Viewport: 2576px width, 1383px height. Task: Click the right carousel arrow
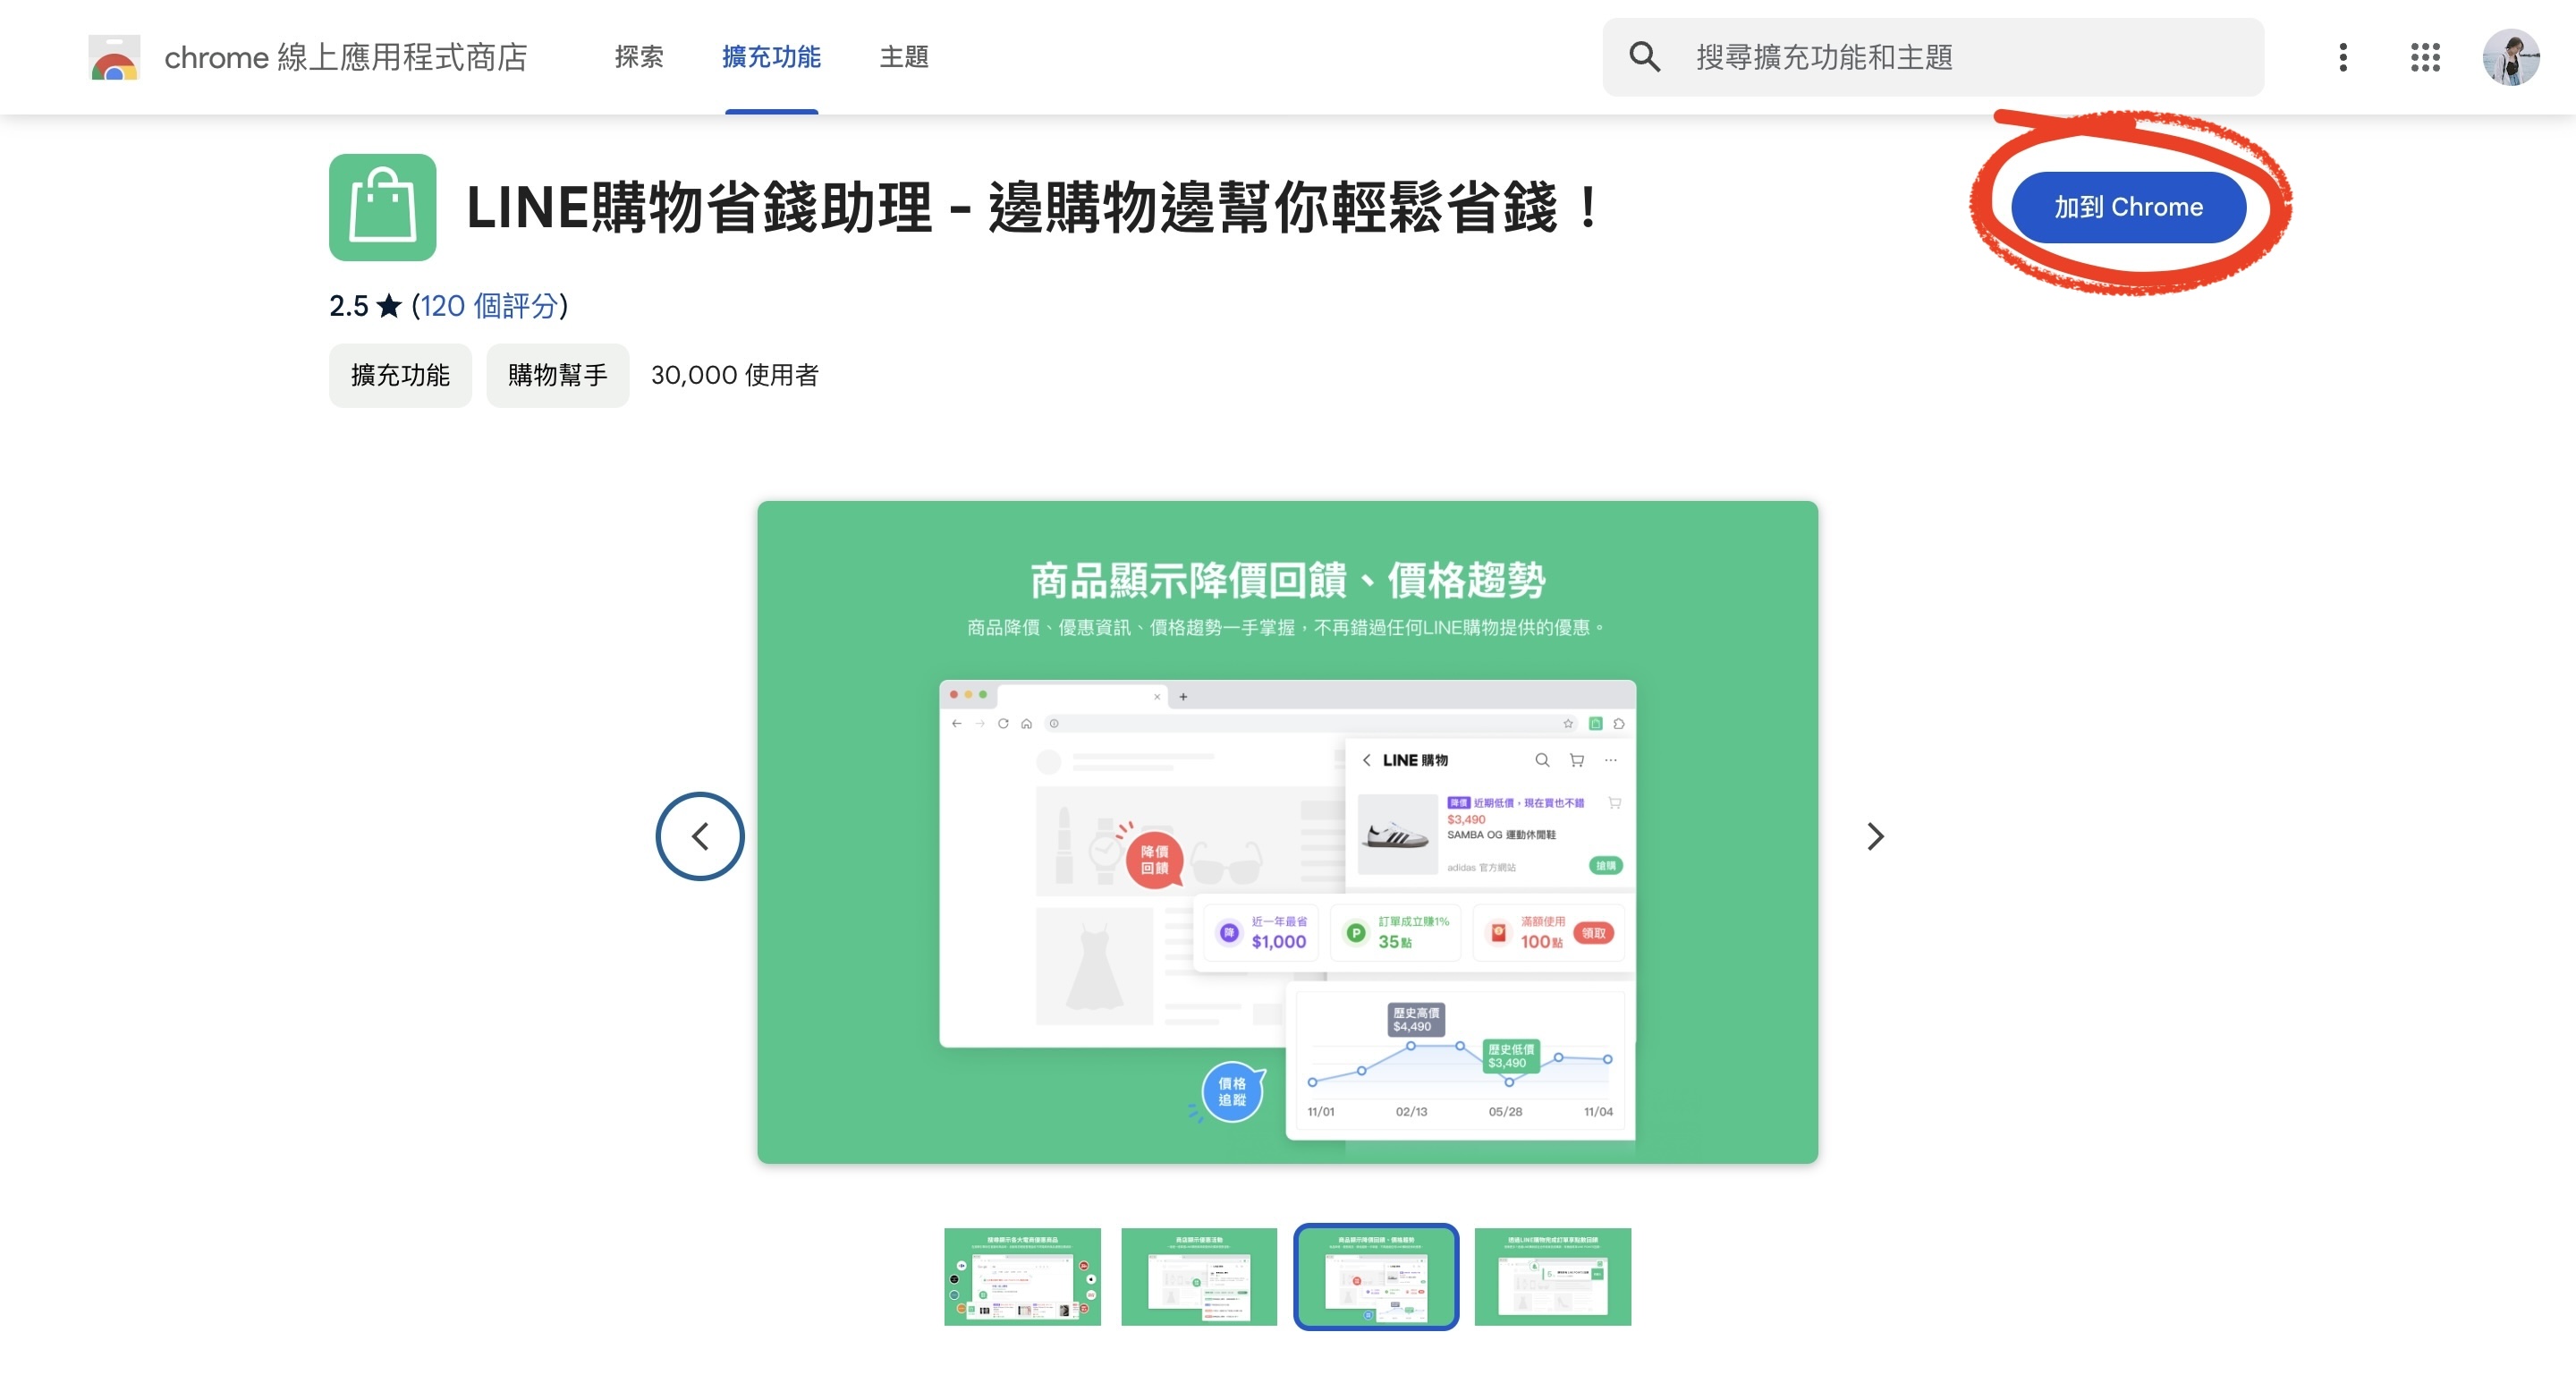(1875, 835)
